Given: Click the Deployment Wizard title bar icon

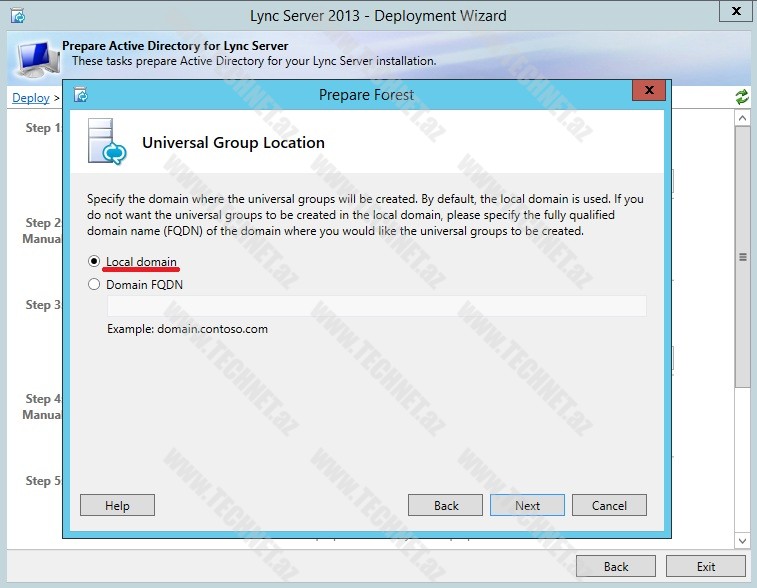Looking at the screenshot, I should [x=18, y=16].
